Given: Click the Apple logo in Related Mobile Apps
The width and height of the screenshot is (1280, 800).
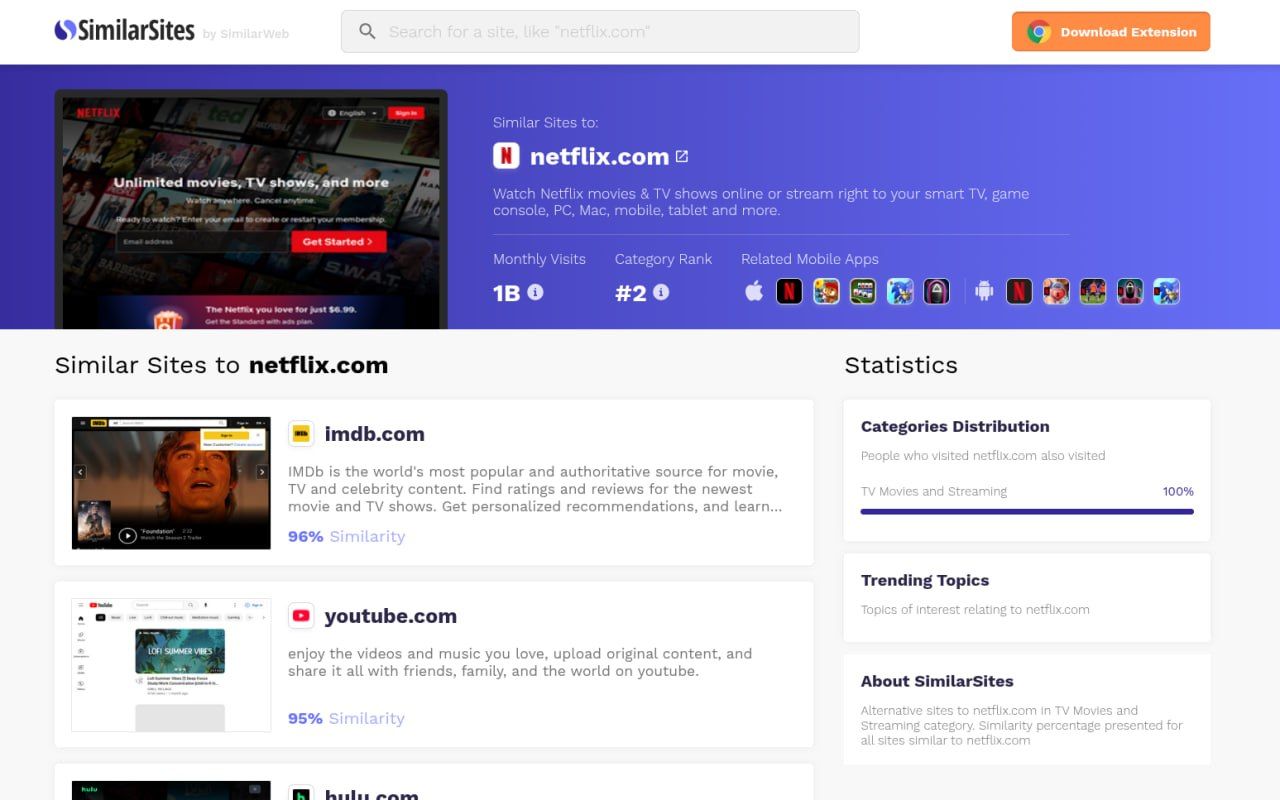Looking at the screenshot, I should (x=754, y=291).
